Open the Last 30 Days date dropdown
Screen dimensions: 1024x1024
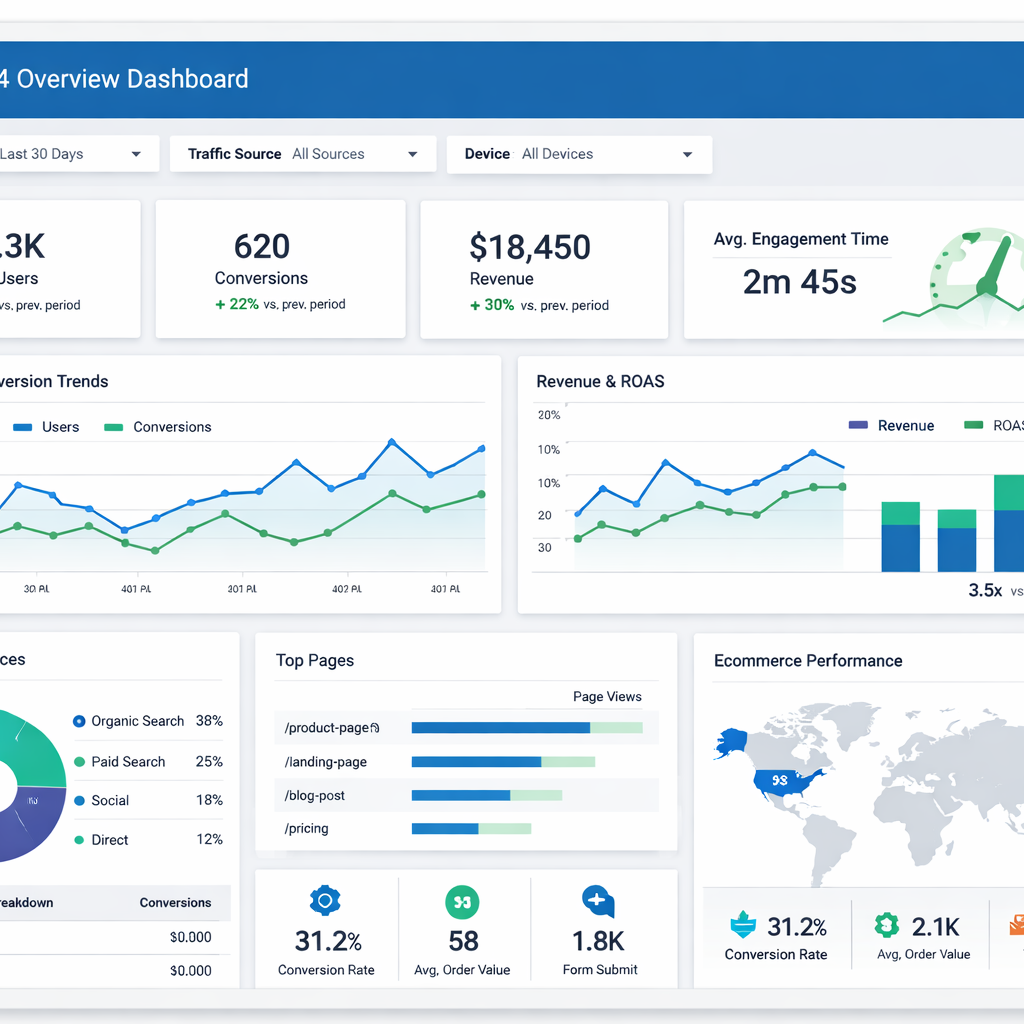coord(70,154)
